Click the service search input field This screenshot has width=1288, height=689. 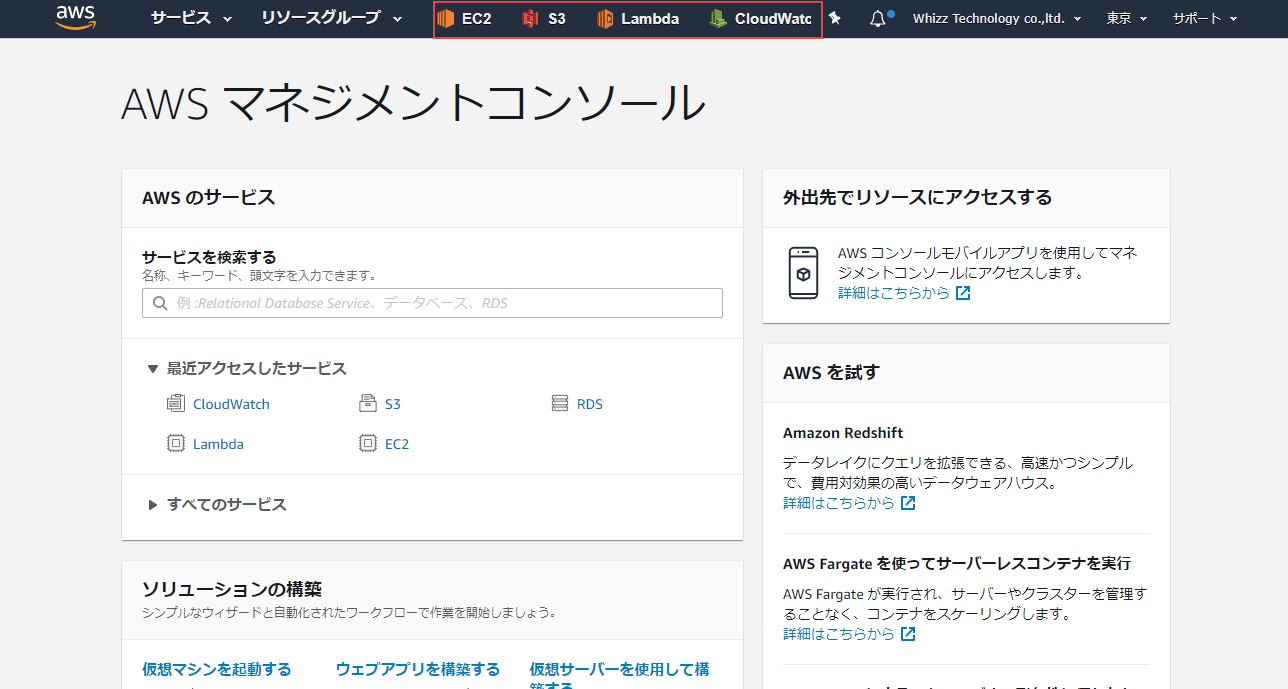point(430,303)
